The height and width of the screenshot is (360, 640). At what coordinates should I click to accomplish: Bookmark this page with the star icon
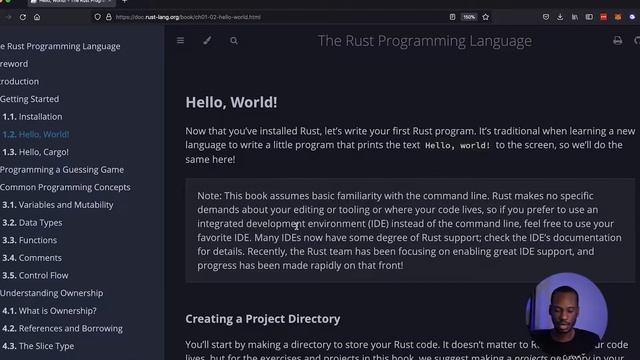click(486, 17)
